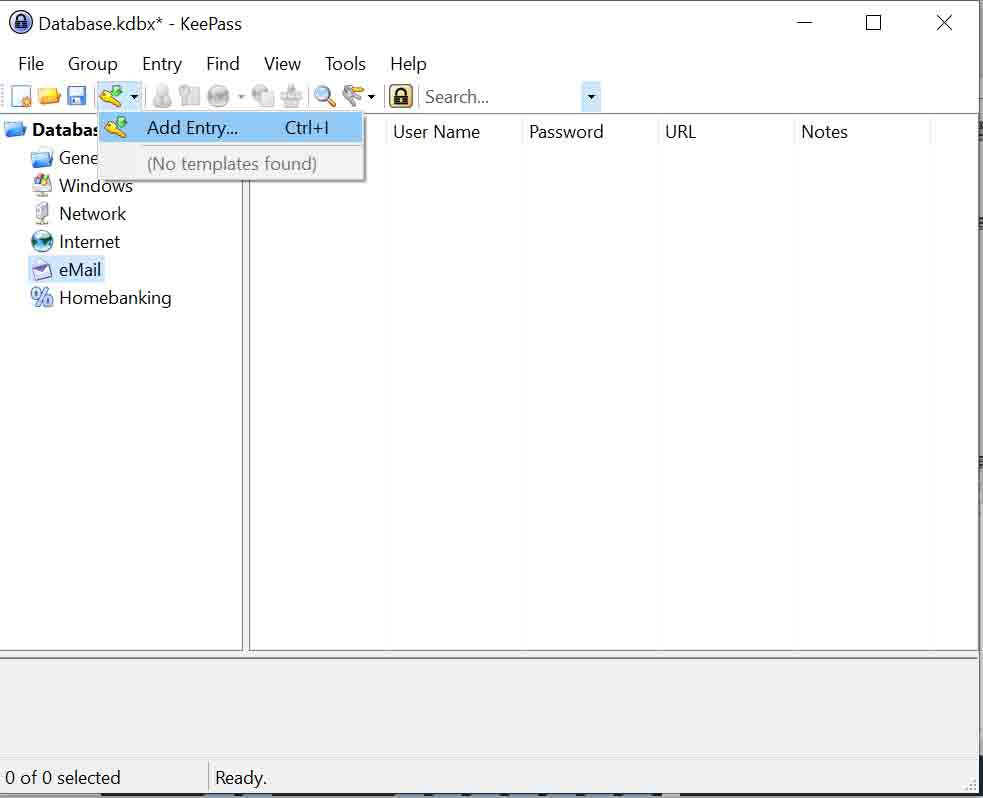The image size is (983, 798).
Task: Save database using floppy disk icon
Action: [x=76, y=97]
